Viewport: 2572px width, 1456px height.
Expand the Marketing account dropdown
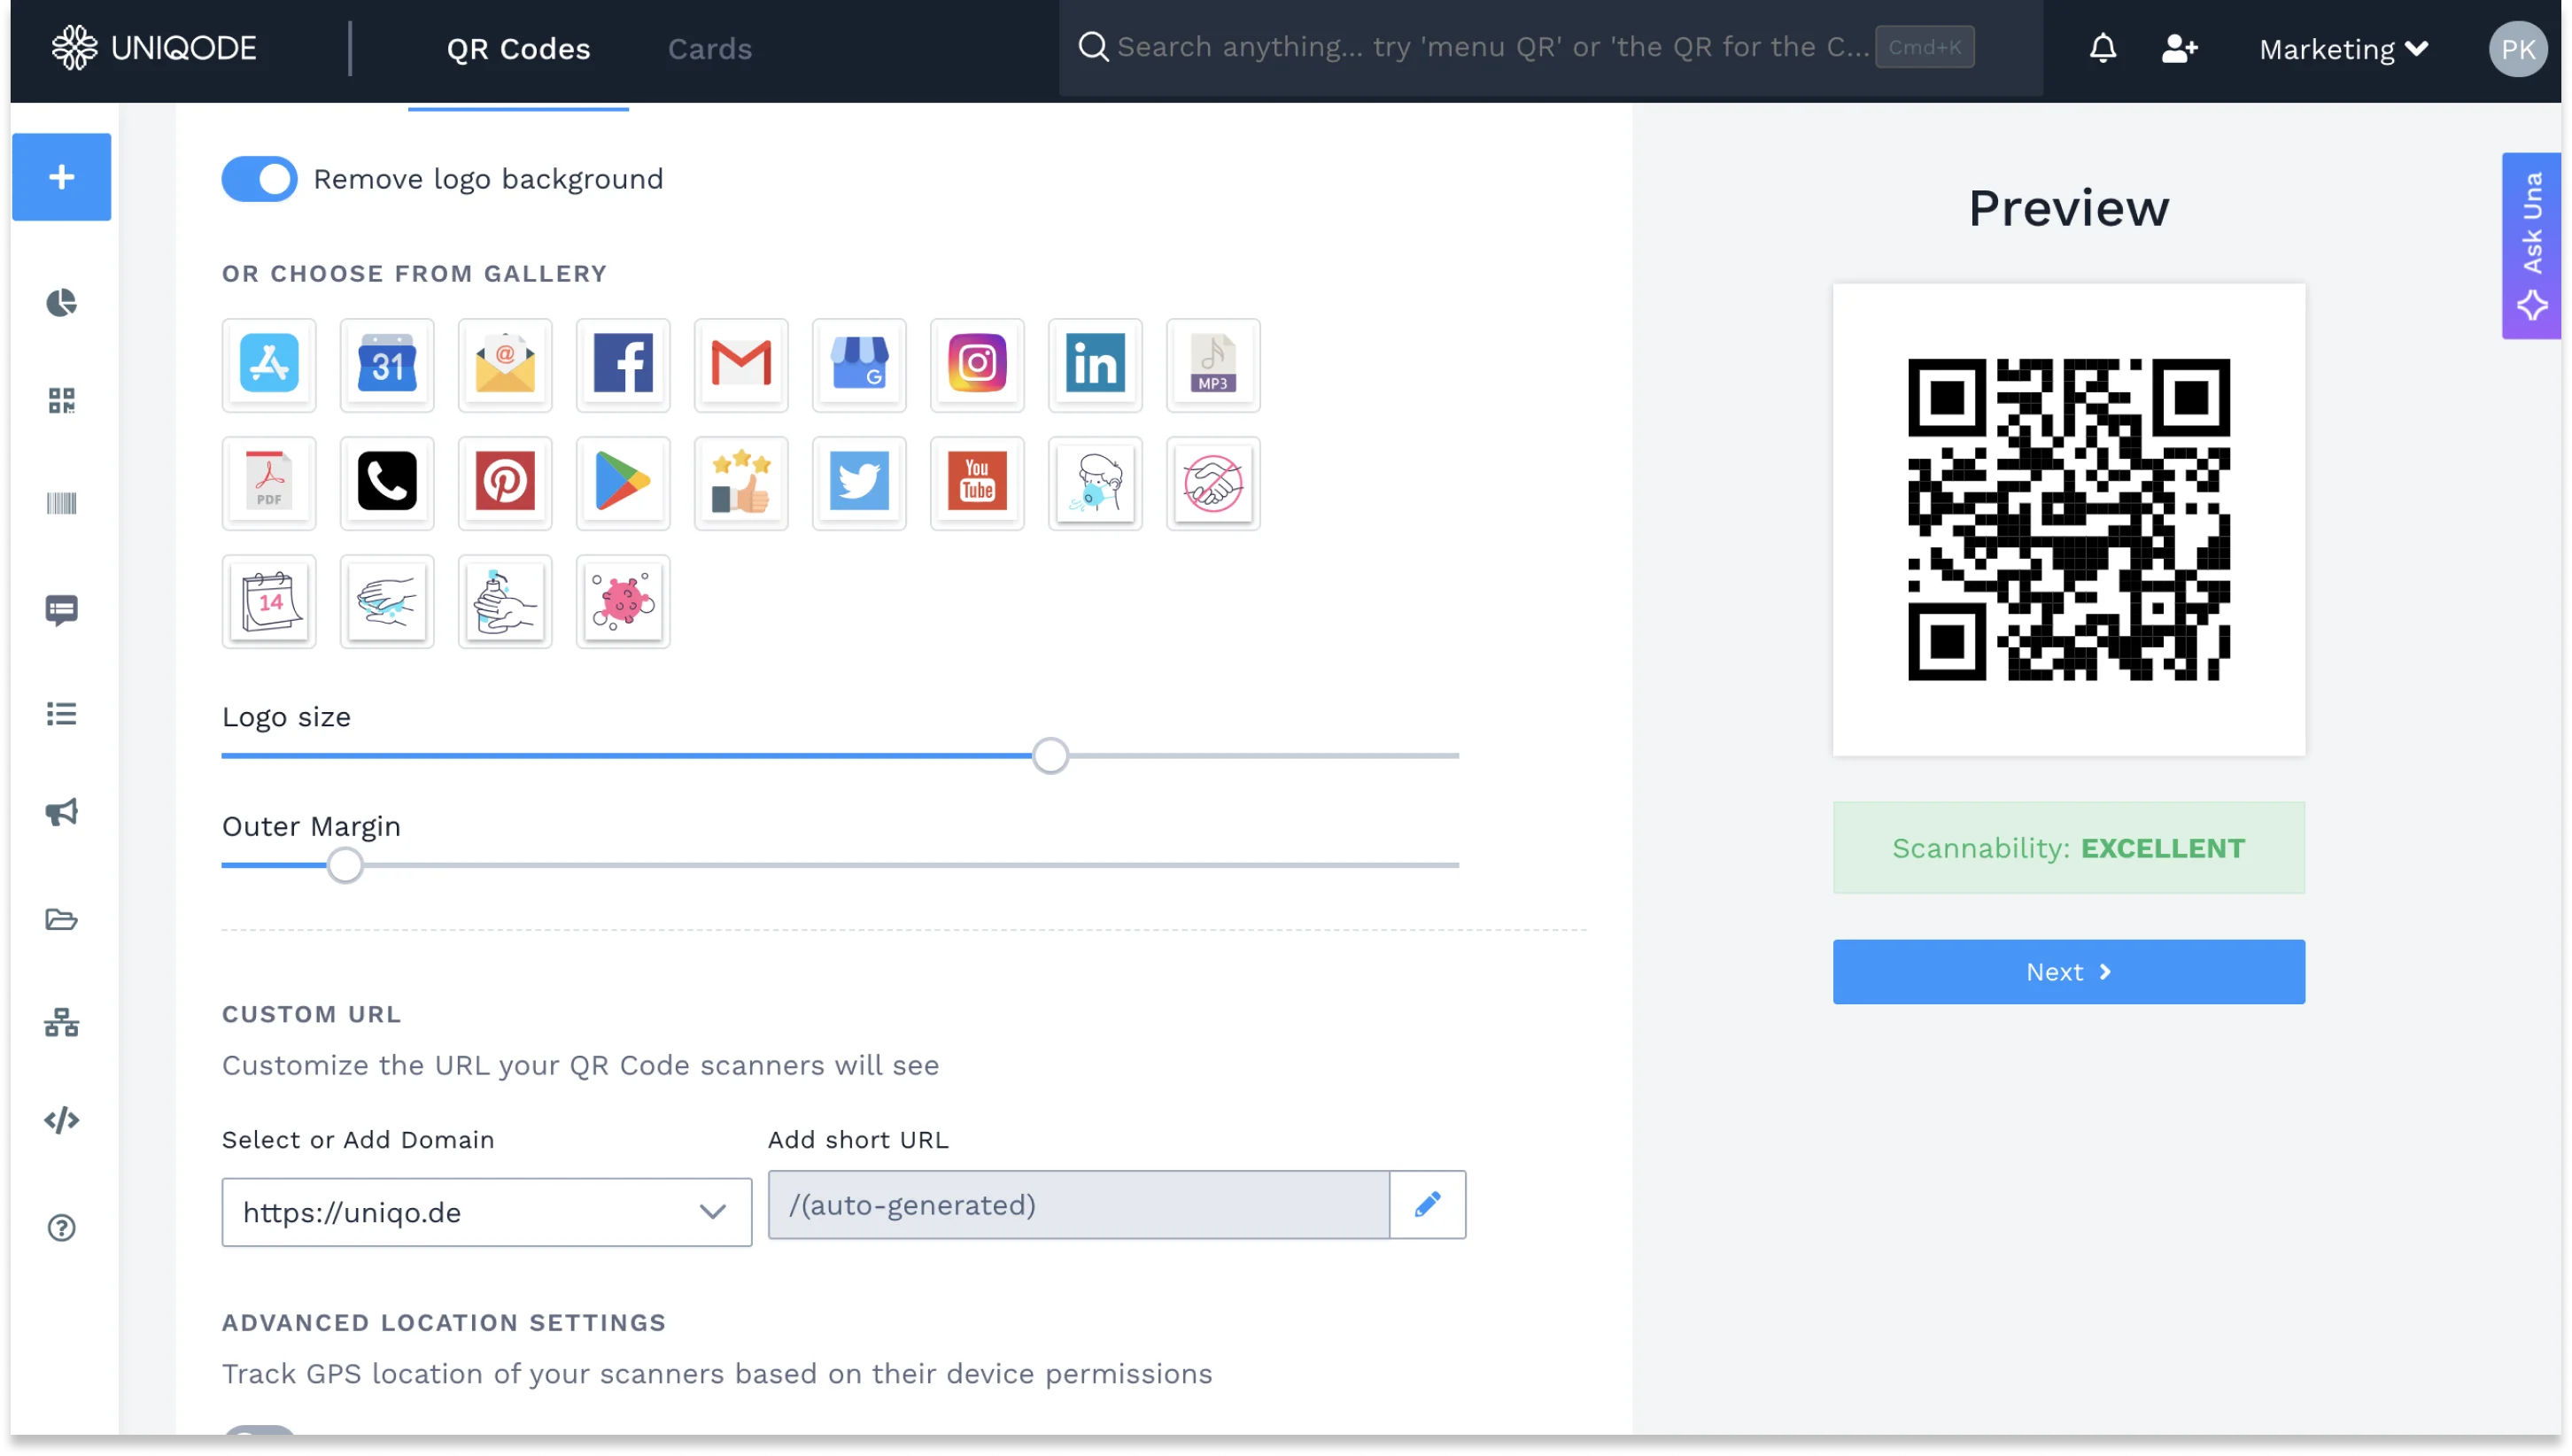[x=2344, y=49]
